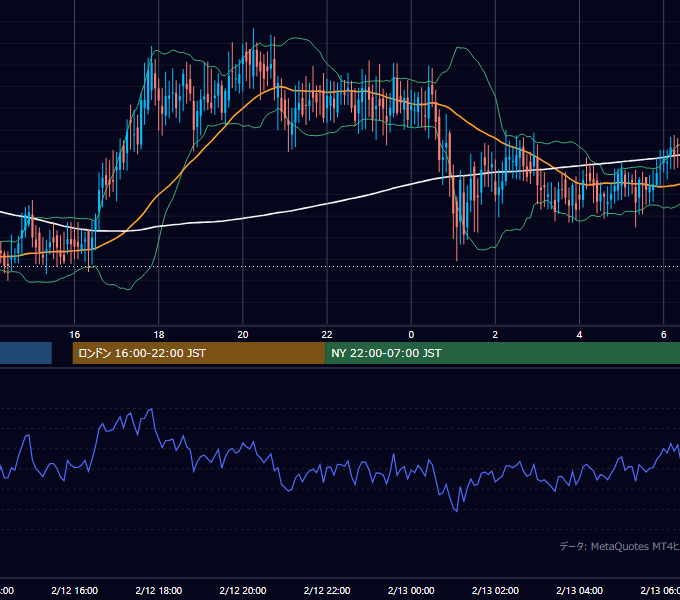Click the 2/13 04:00 date label
This screenshot has width=680, height=600.
coord(579,590)
